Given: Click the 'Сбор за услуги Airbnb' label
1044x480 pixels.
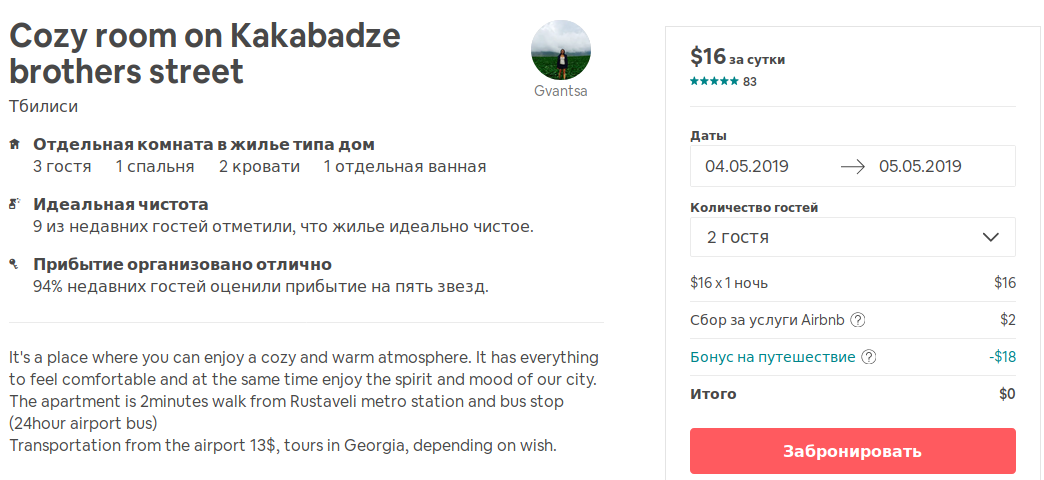Looking at the screenshot, I should [767, 320].
